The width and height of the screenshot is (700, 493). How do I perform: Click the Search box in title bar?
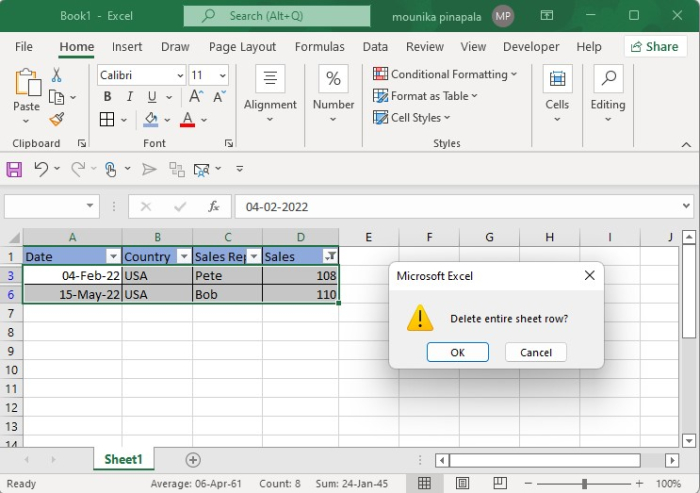click(277, 16)
